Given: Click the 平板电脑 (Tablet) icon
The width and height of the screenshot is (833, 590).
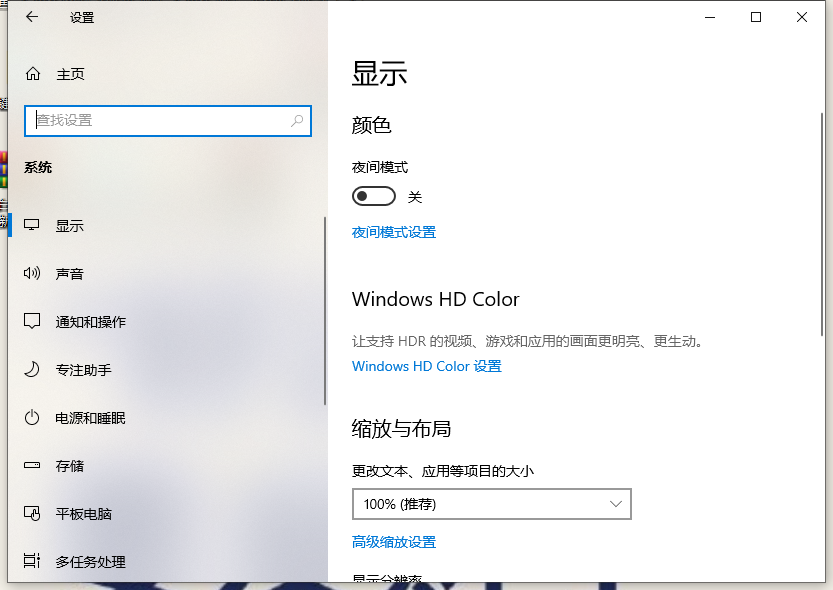Looking at the screenshot, I should (31, 513).
